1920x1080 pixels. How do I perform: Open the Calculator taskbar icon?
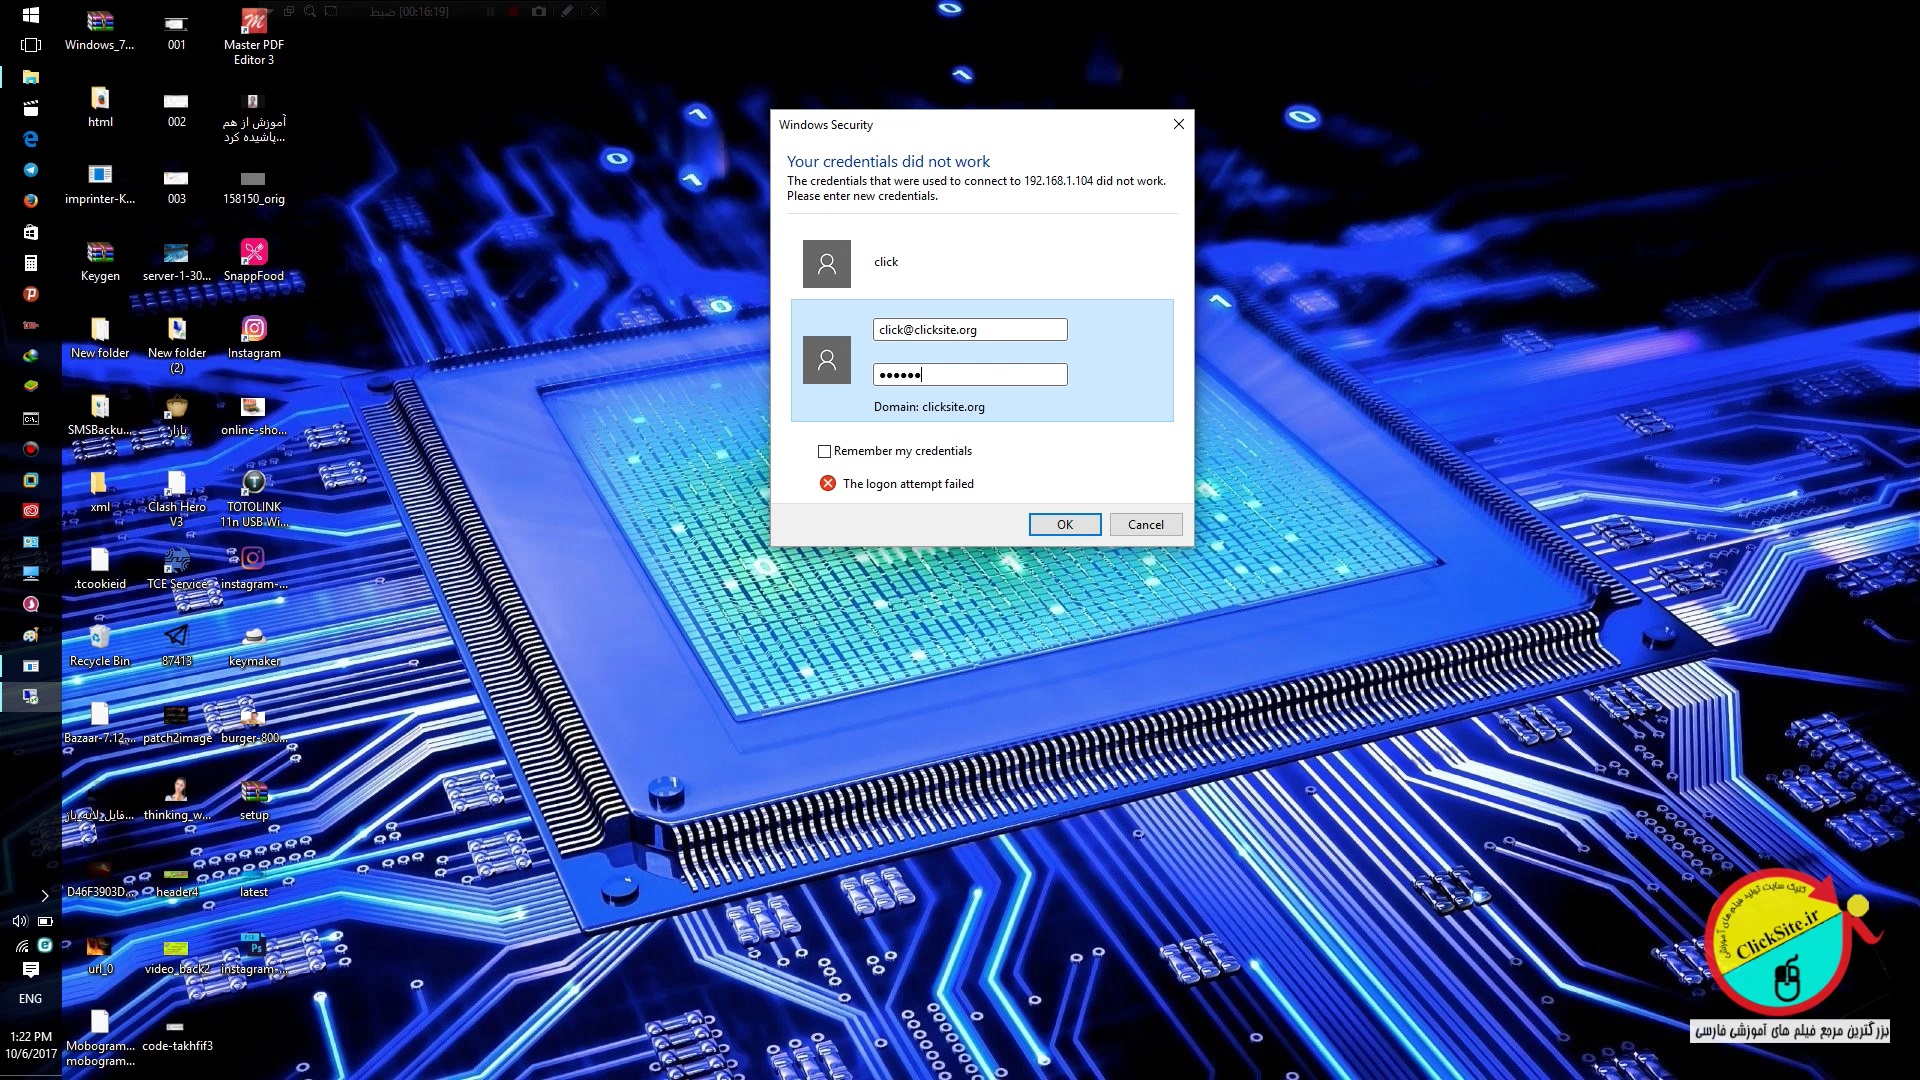30,263
